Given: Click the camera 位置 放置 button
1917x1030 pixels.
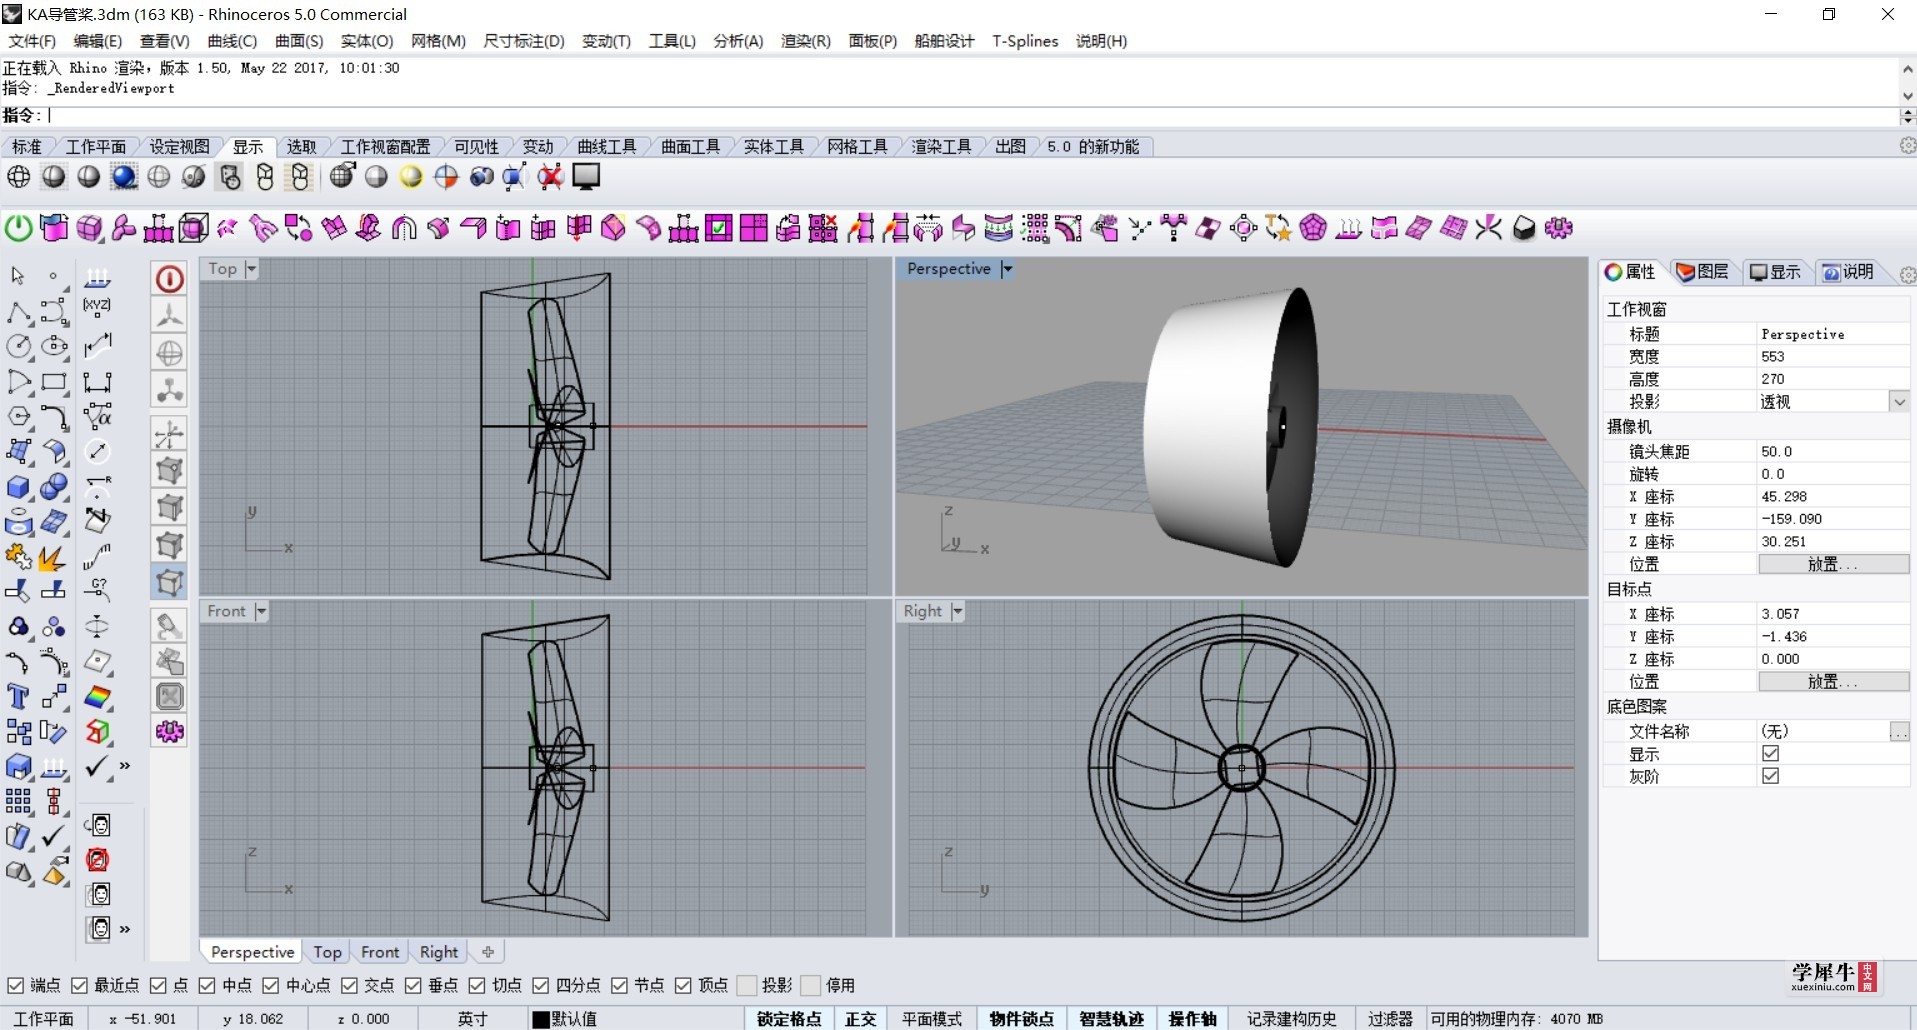Looking at the screenshot, I should coord(1833,564).
